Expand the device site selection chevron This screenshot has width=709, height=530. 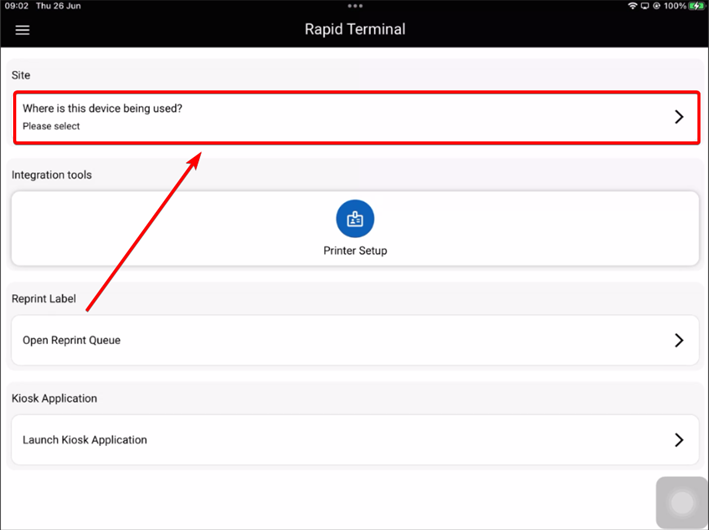(x=678, y=117)
